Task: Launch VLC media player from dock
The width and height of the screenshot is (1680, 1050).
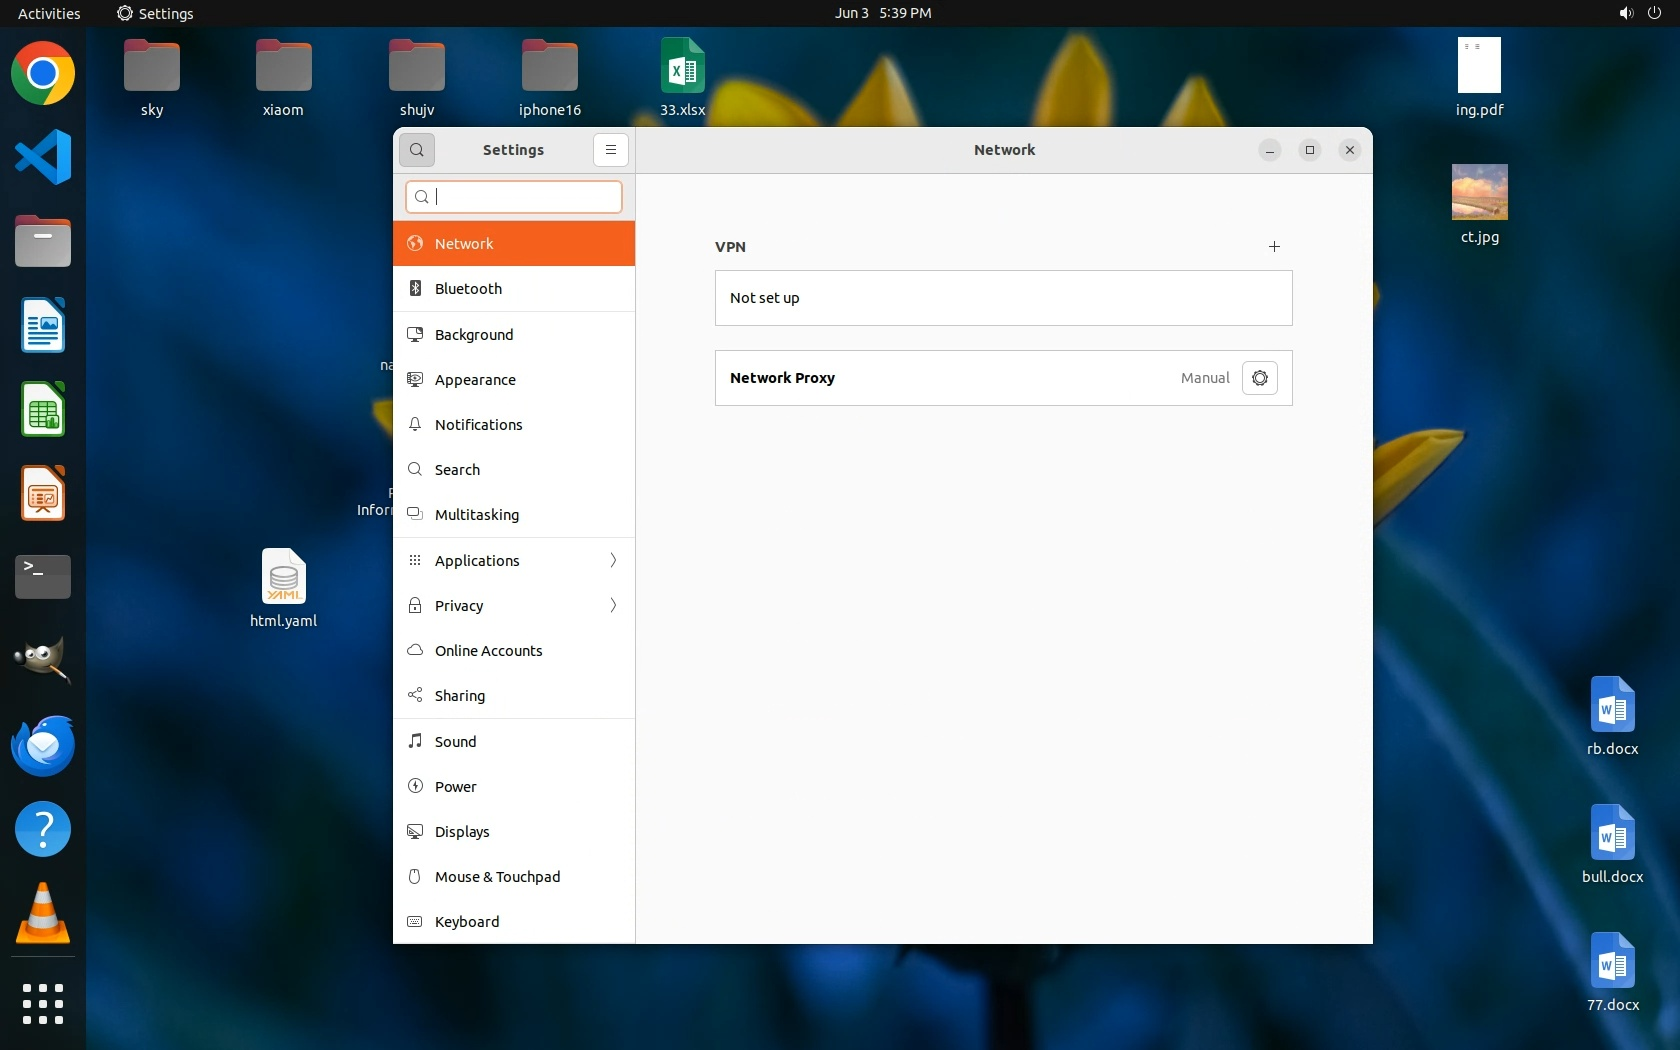Action: pos(43,914)
